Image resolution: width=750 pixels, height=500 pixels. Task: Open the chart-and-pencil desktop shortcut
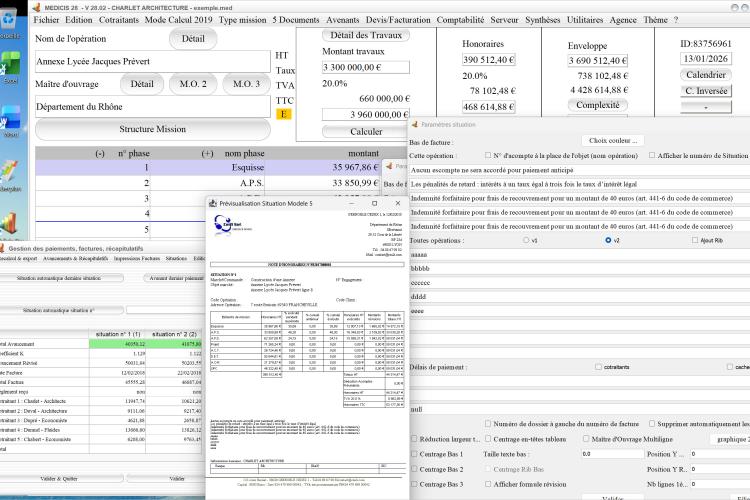(x=10, y=175)
